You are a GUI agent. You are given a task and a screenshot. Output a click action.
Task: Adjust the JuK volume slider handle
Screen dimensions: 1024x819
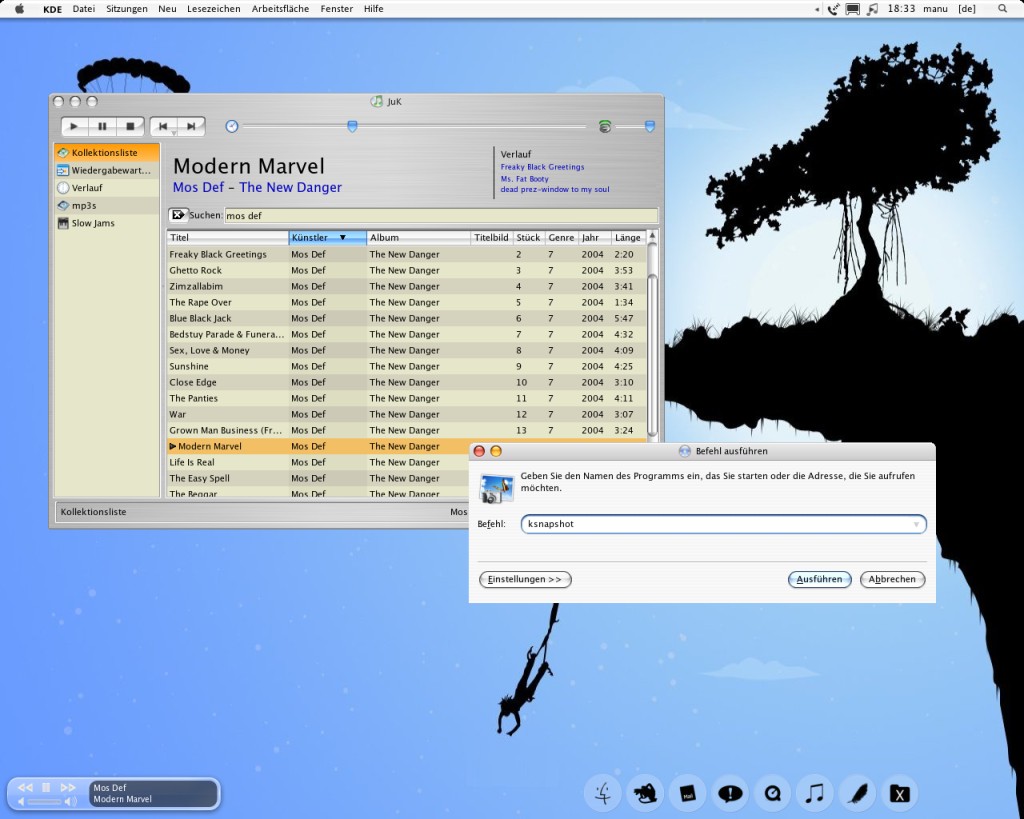click(x=650, y=126)
